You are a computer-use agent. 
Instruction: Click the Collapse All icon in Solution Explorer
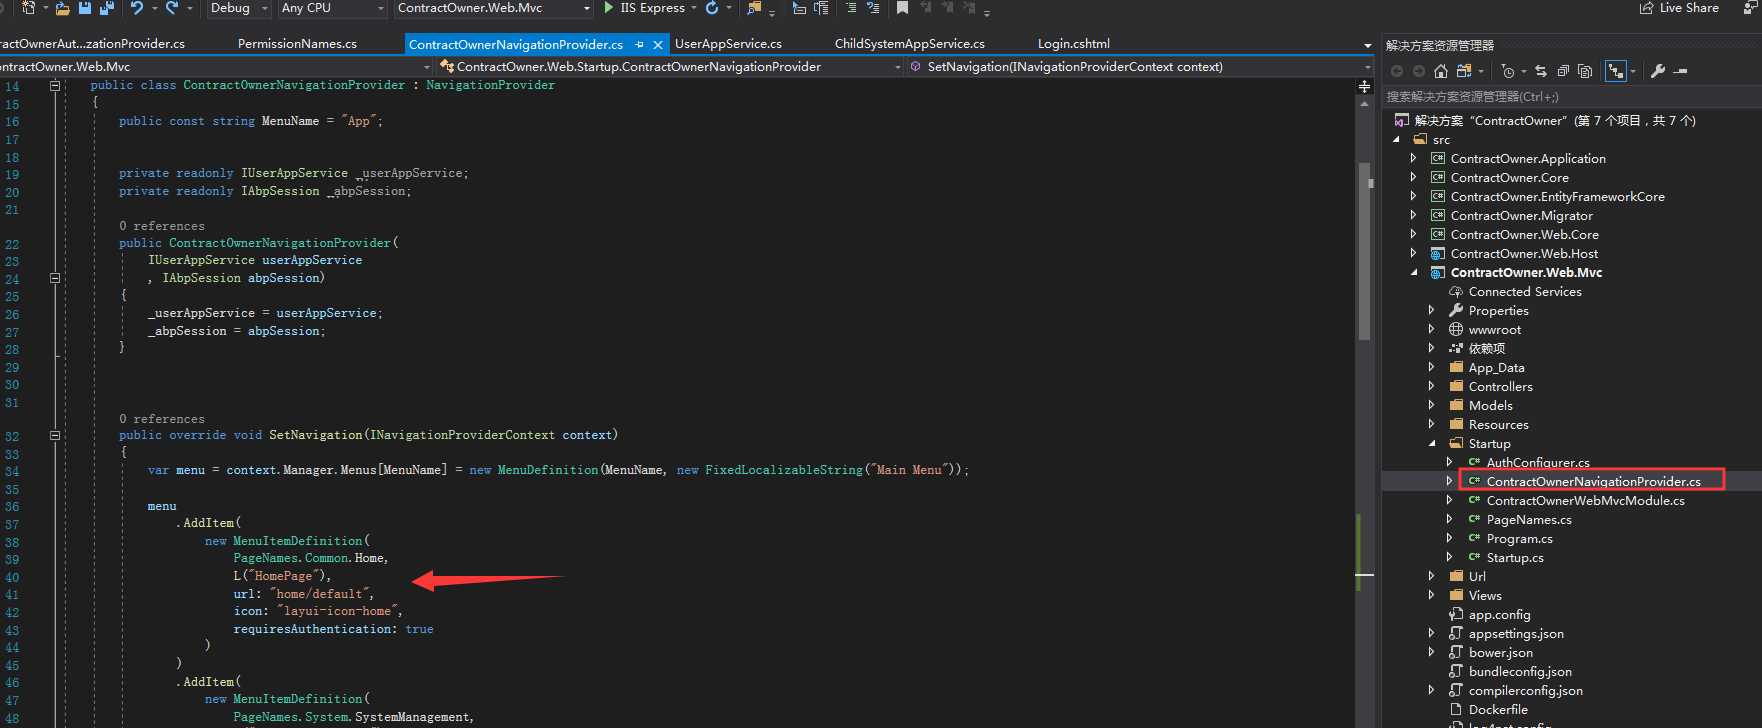[x=1563, y=71]
